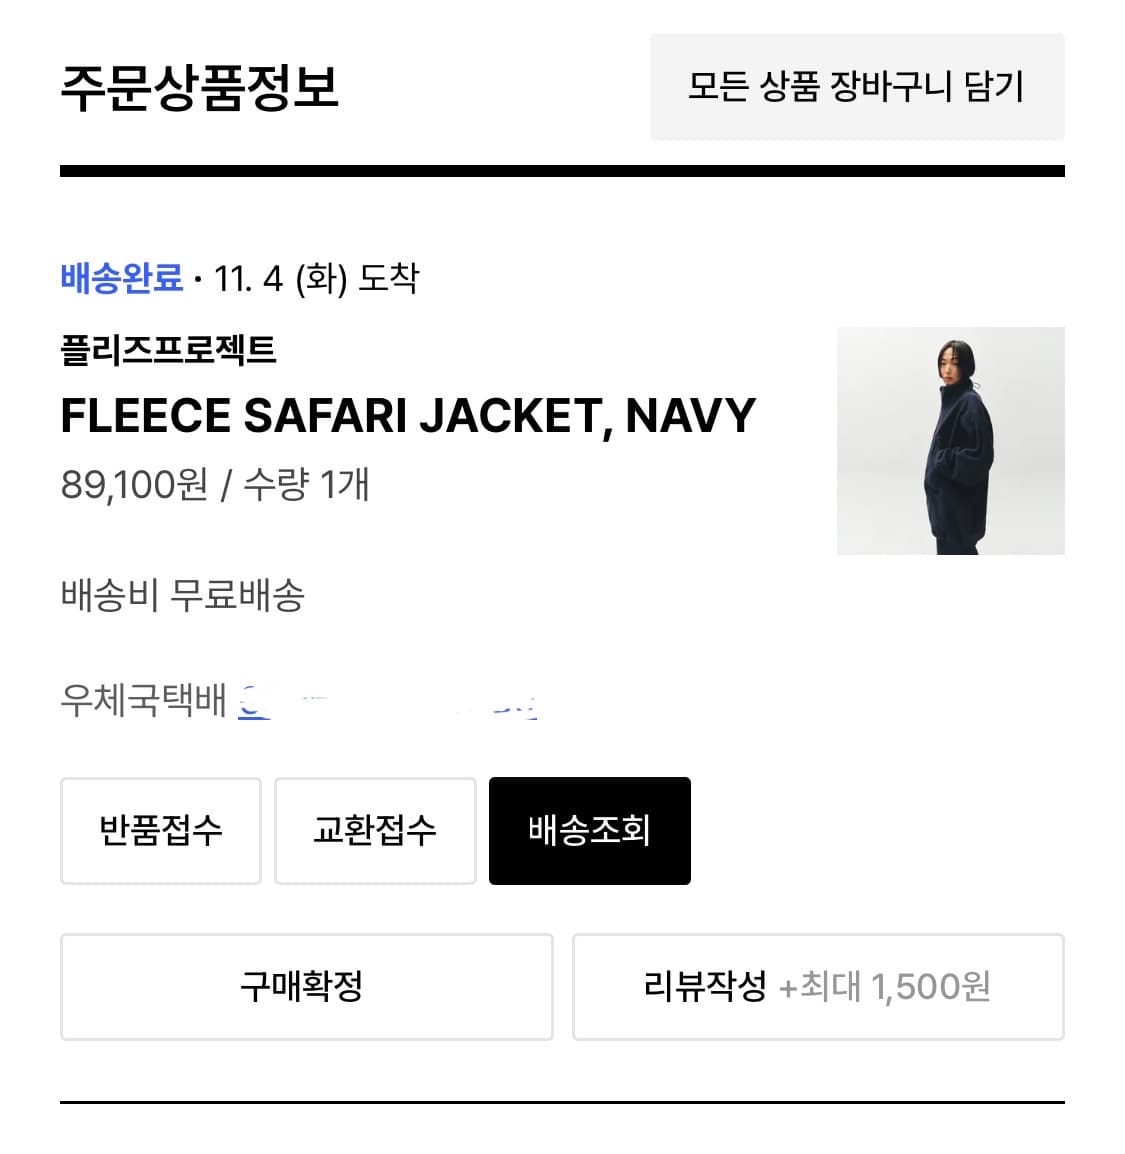Click the +최대 1,500원 review reward text
Screen dimensions: 1125x1154
[x=888, y=987]
